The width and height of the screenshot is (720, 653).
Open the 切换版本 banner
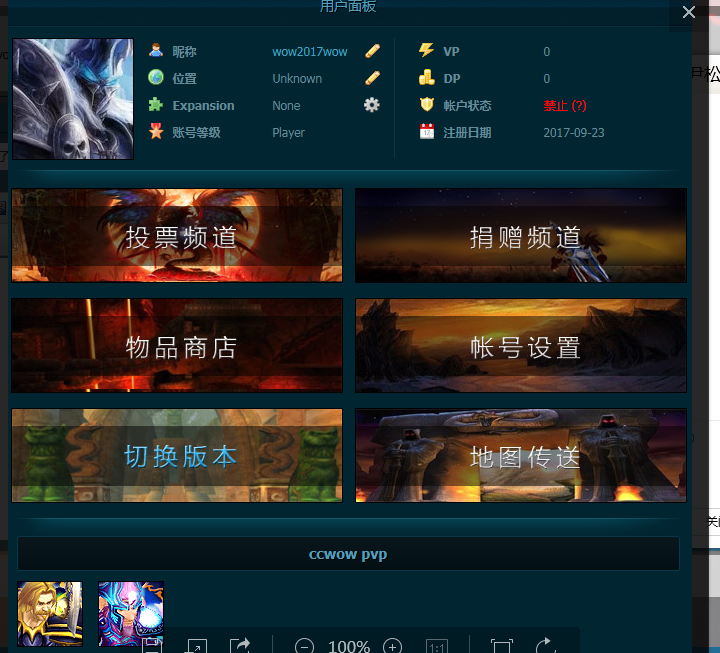177,456
